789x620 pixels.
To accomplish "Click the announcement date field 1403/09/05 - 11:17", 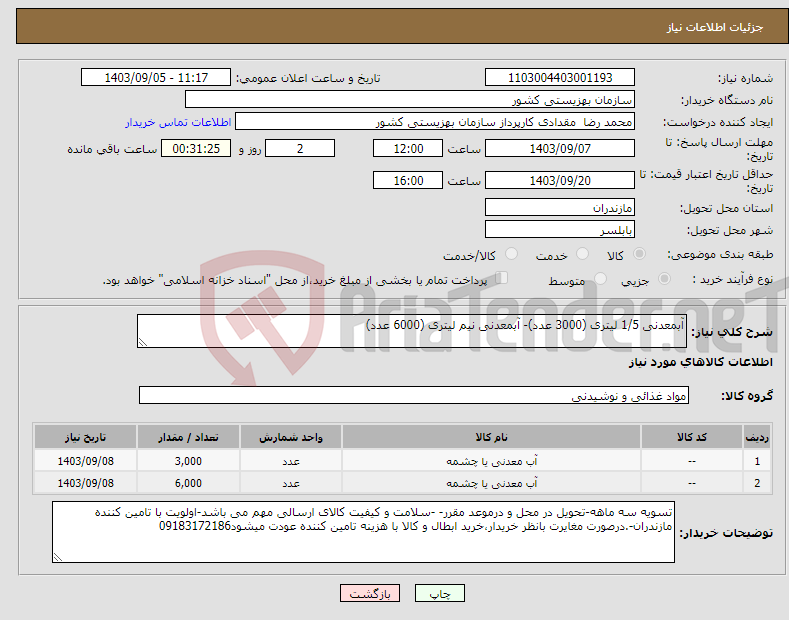I will 156,78.
